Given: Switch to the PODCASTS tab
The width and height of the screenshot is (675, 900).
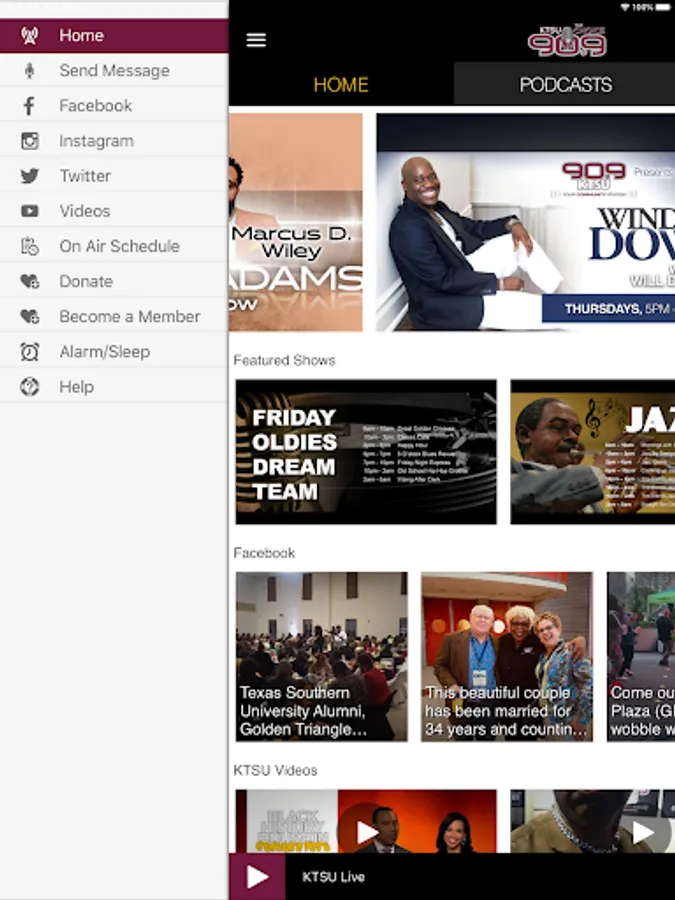Looking at the screenshot, I should (x=565, y=84).
